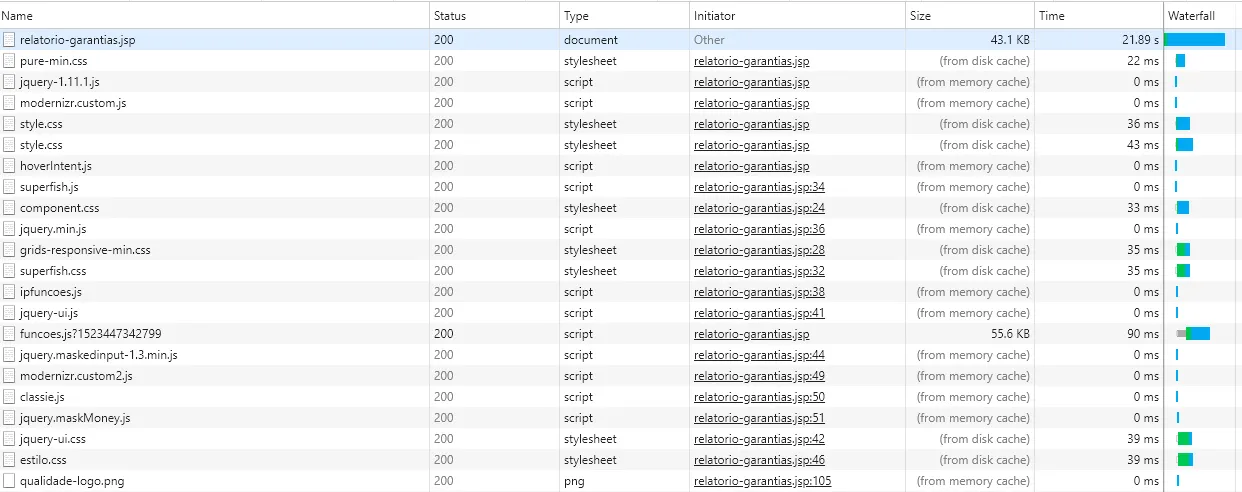Click the long waterfall bar for relatorio-garantias.jsp
Screen dimensions: 1242x492
click(1195, 40)
